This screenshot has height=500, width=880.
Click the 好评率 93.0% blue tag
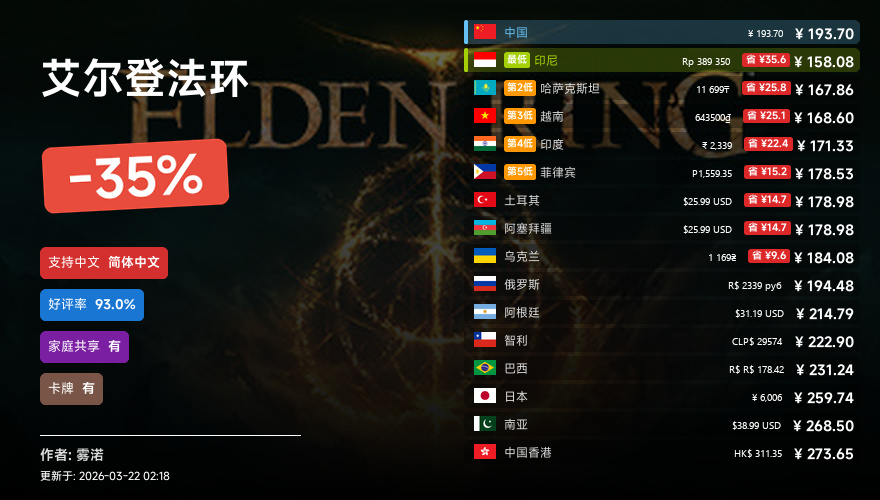[x=92, y=305]
